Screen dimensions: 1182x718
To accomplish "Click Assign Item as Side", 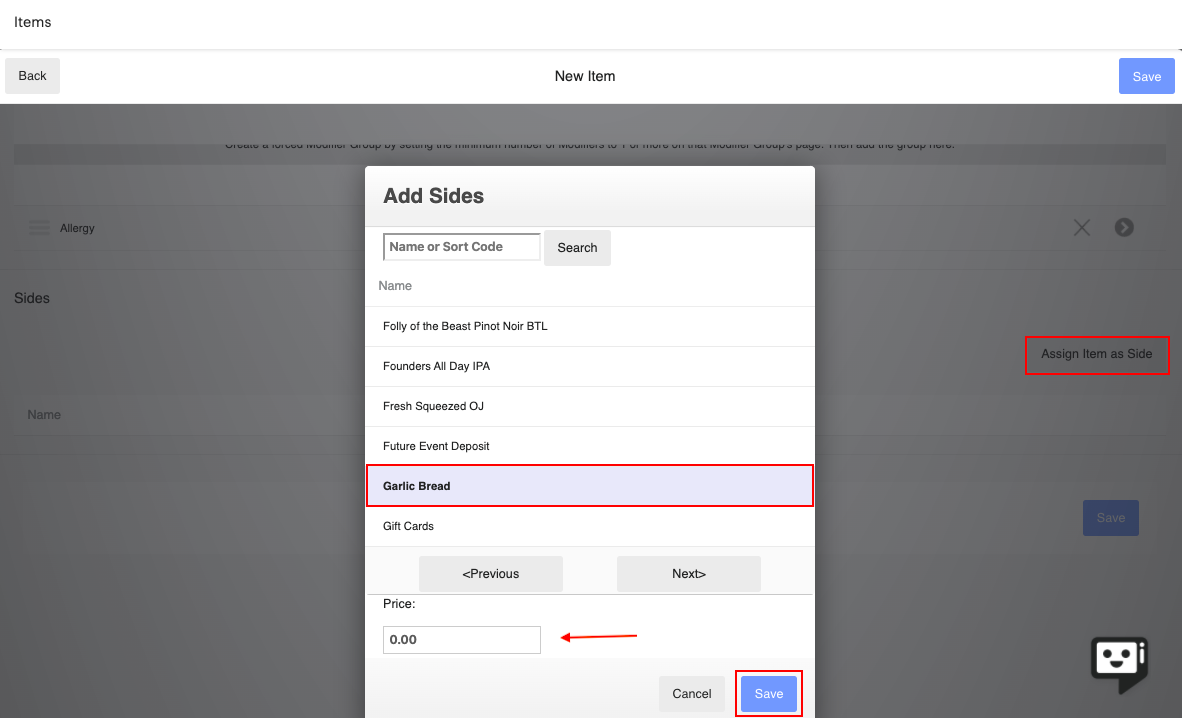I will 1097,355.
